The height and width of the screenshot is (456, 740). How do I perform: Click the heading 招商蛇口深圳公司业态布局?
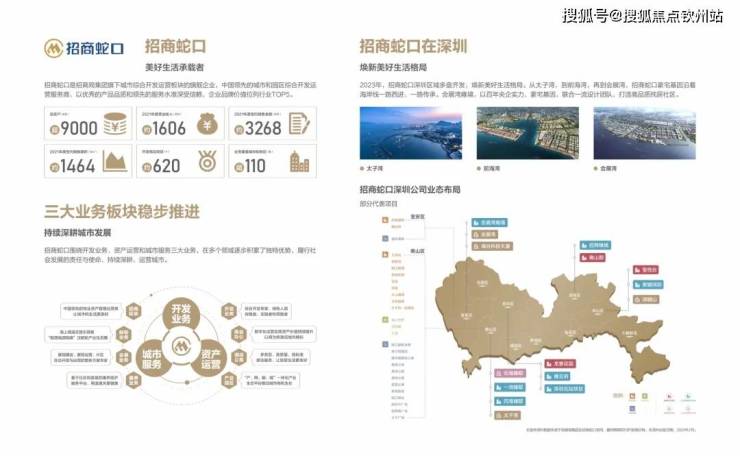click(x=410, y=190)
